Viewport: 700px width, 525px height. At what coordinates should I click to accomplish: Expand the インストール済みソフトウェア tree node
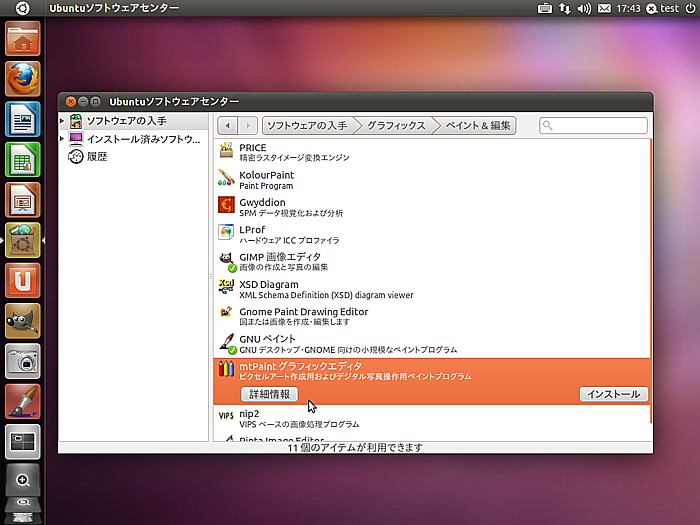(x=62, y=139)
